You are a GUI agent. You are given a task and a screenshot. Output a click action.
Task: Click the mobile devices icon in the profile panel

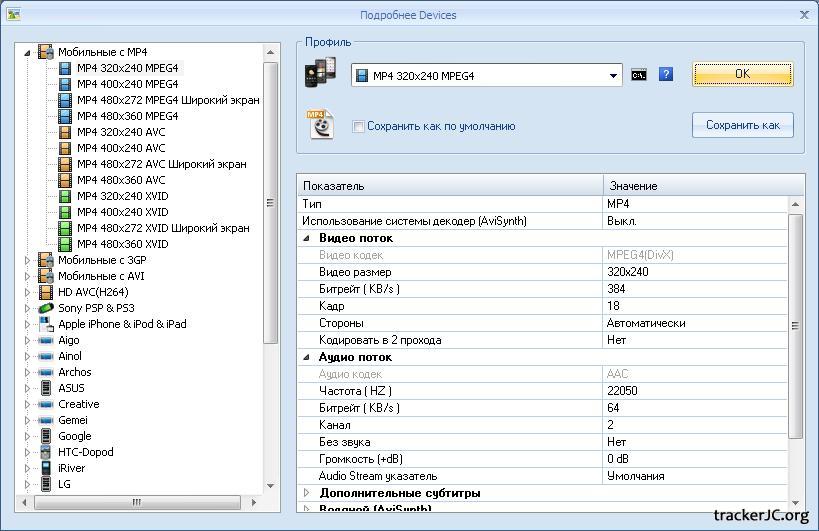(x=320, y=74)
